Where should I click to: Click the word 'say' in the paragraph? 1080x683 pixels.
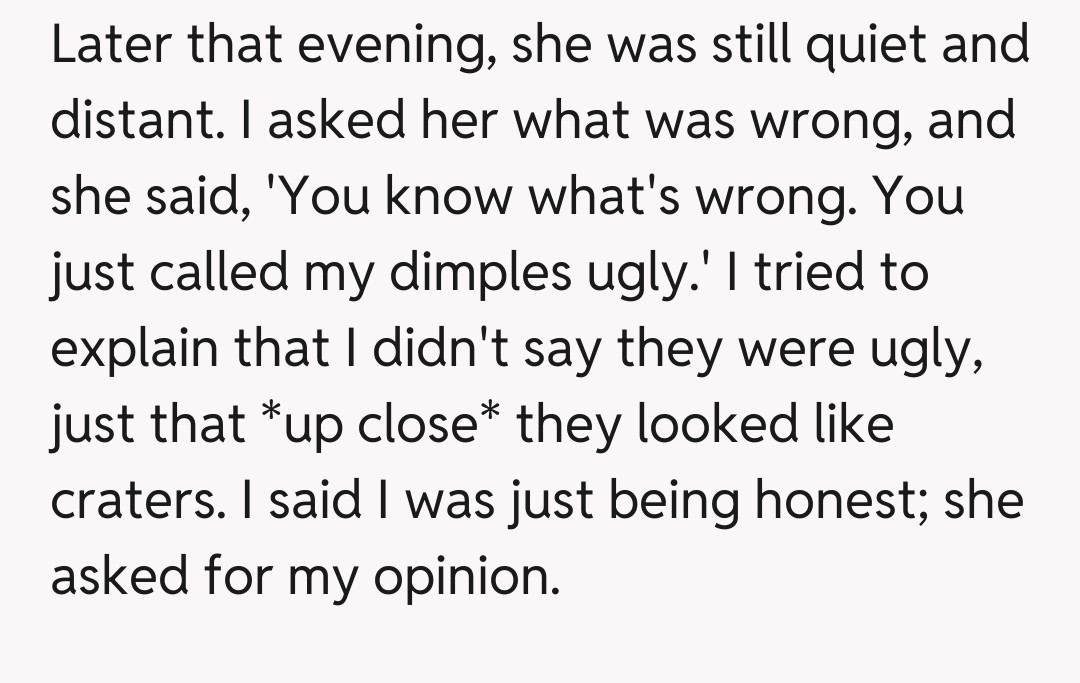tap(580, 351)
